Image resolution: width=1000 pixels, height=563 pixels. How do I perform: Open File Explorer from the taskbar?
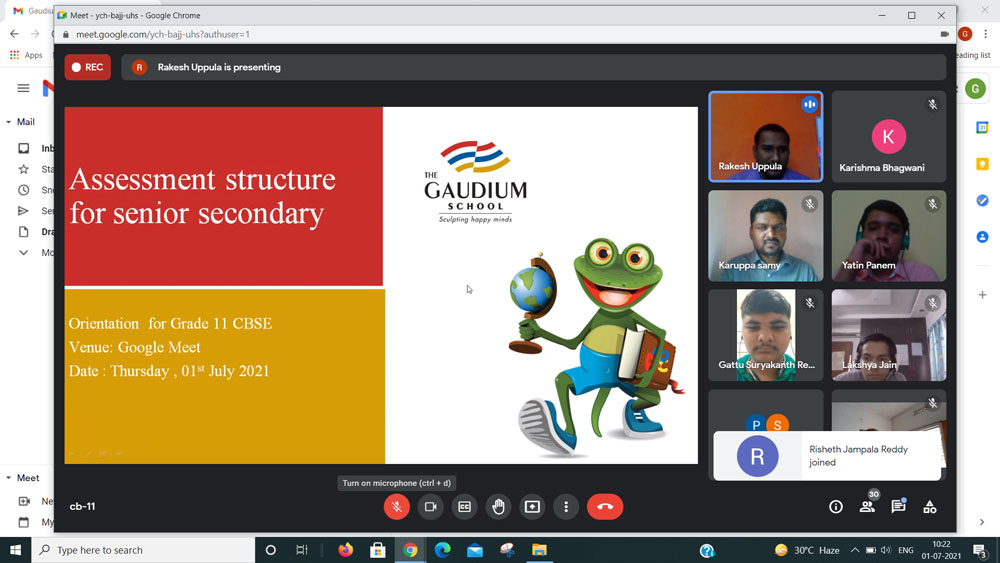(x=539, y=550)
